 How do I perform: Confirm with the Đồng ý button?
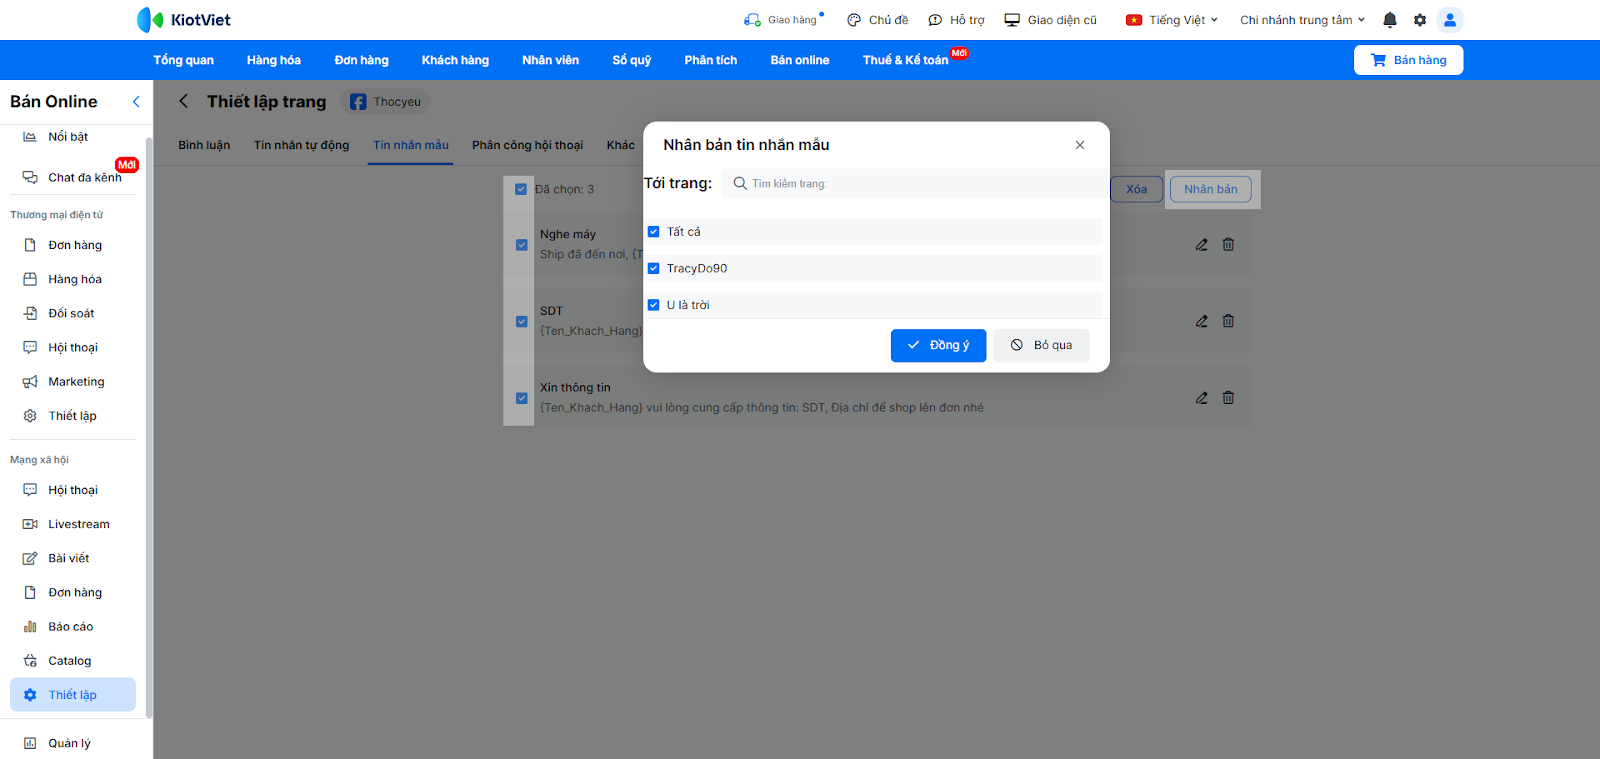coord(938,345)
